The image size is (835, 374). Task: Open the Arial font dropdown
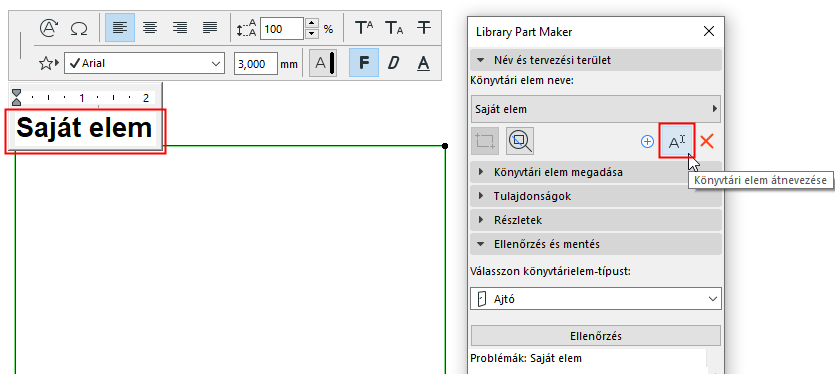144,63
